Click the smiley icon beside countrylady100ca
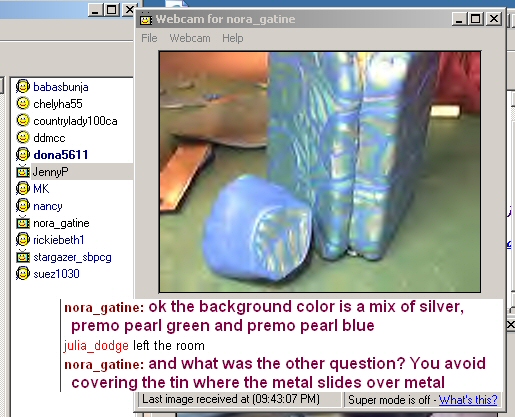 pos(23,120)
